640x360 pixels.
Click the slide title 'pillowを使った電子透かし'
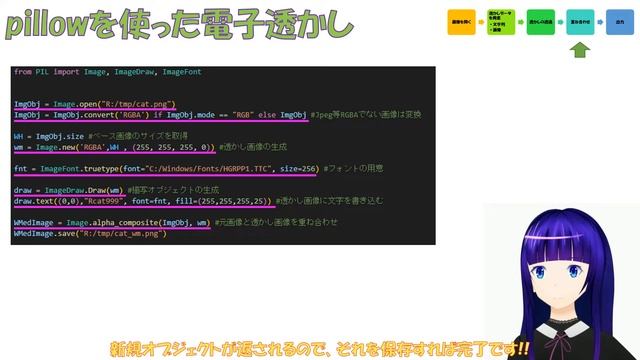179,24
